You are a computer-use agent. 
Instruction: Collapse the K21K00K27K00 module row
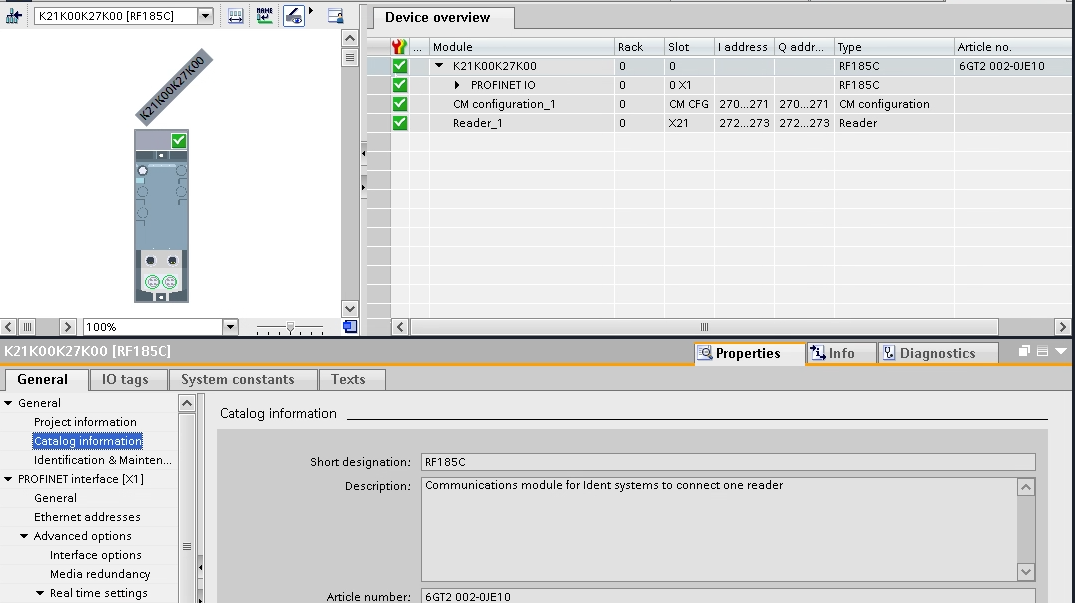coord(439,66)
